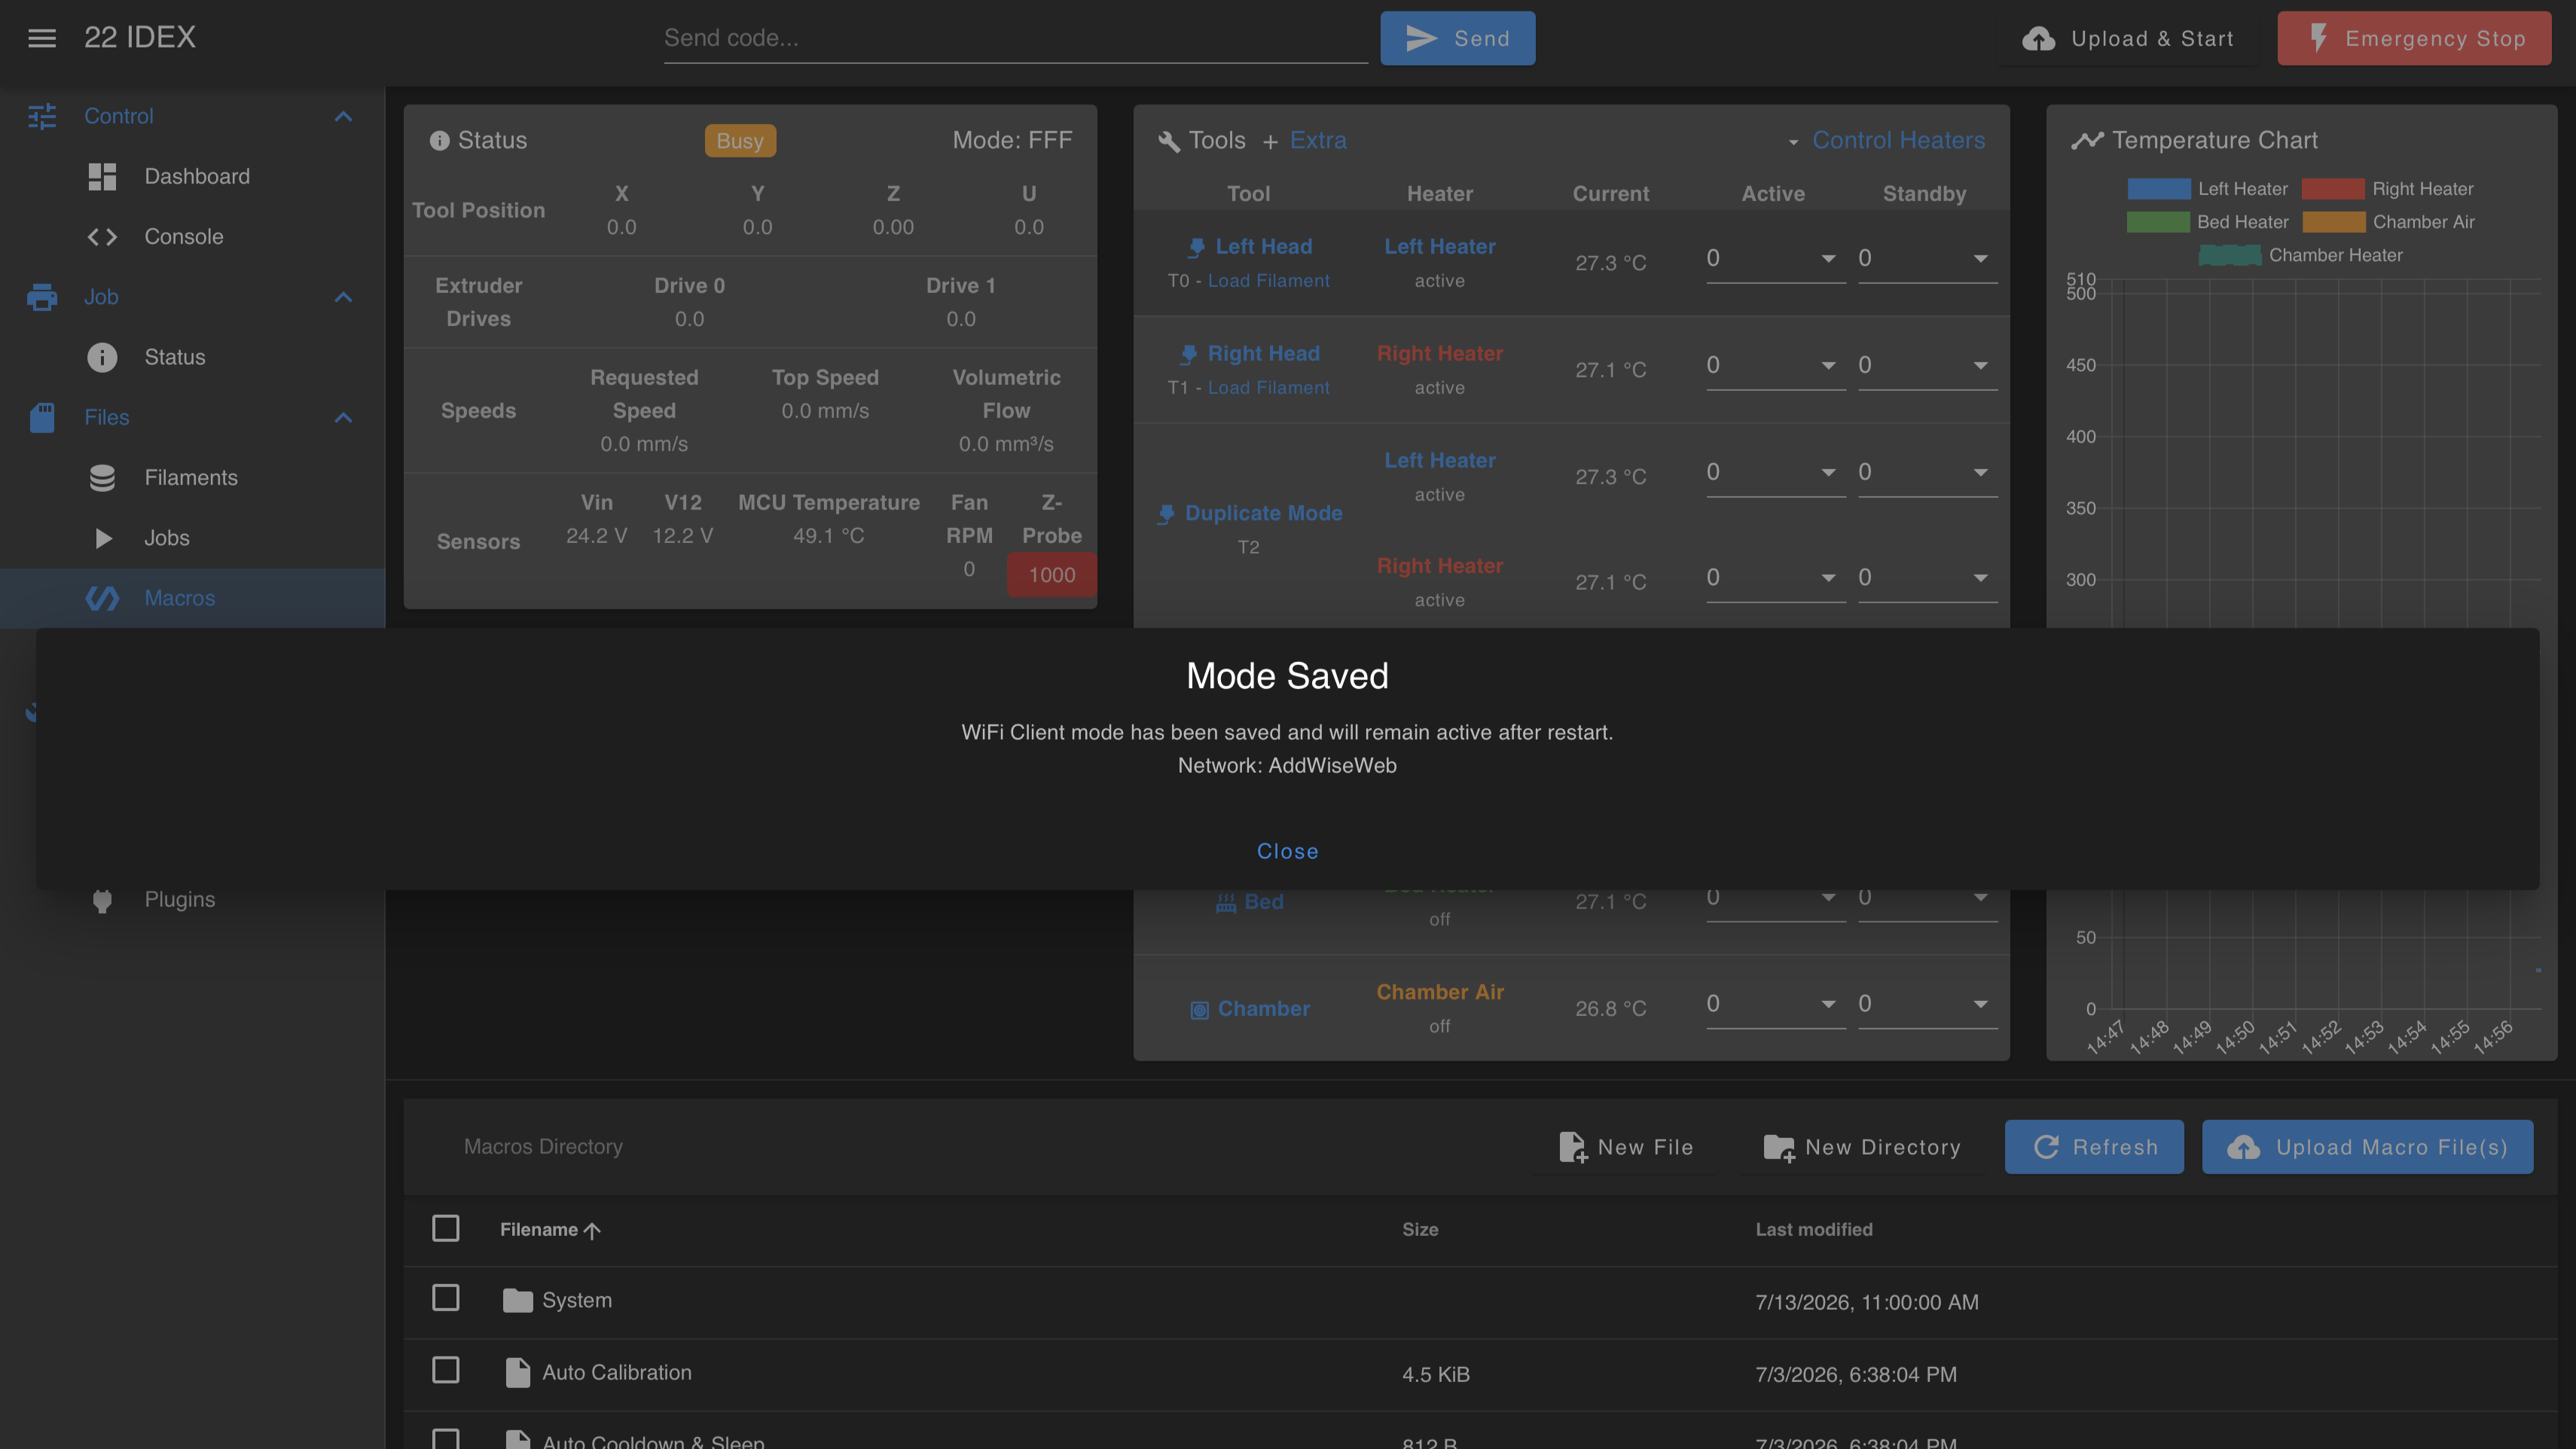Click the New File document icon

coord(1573,1147)
